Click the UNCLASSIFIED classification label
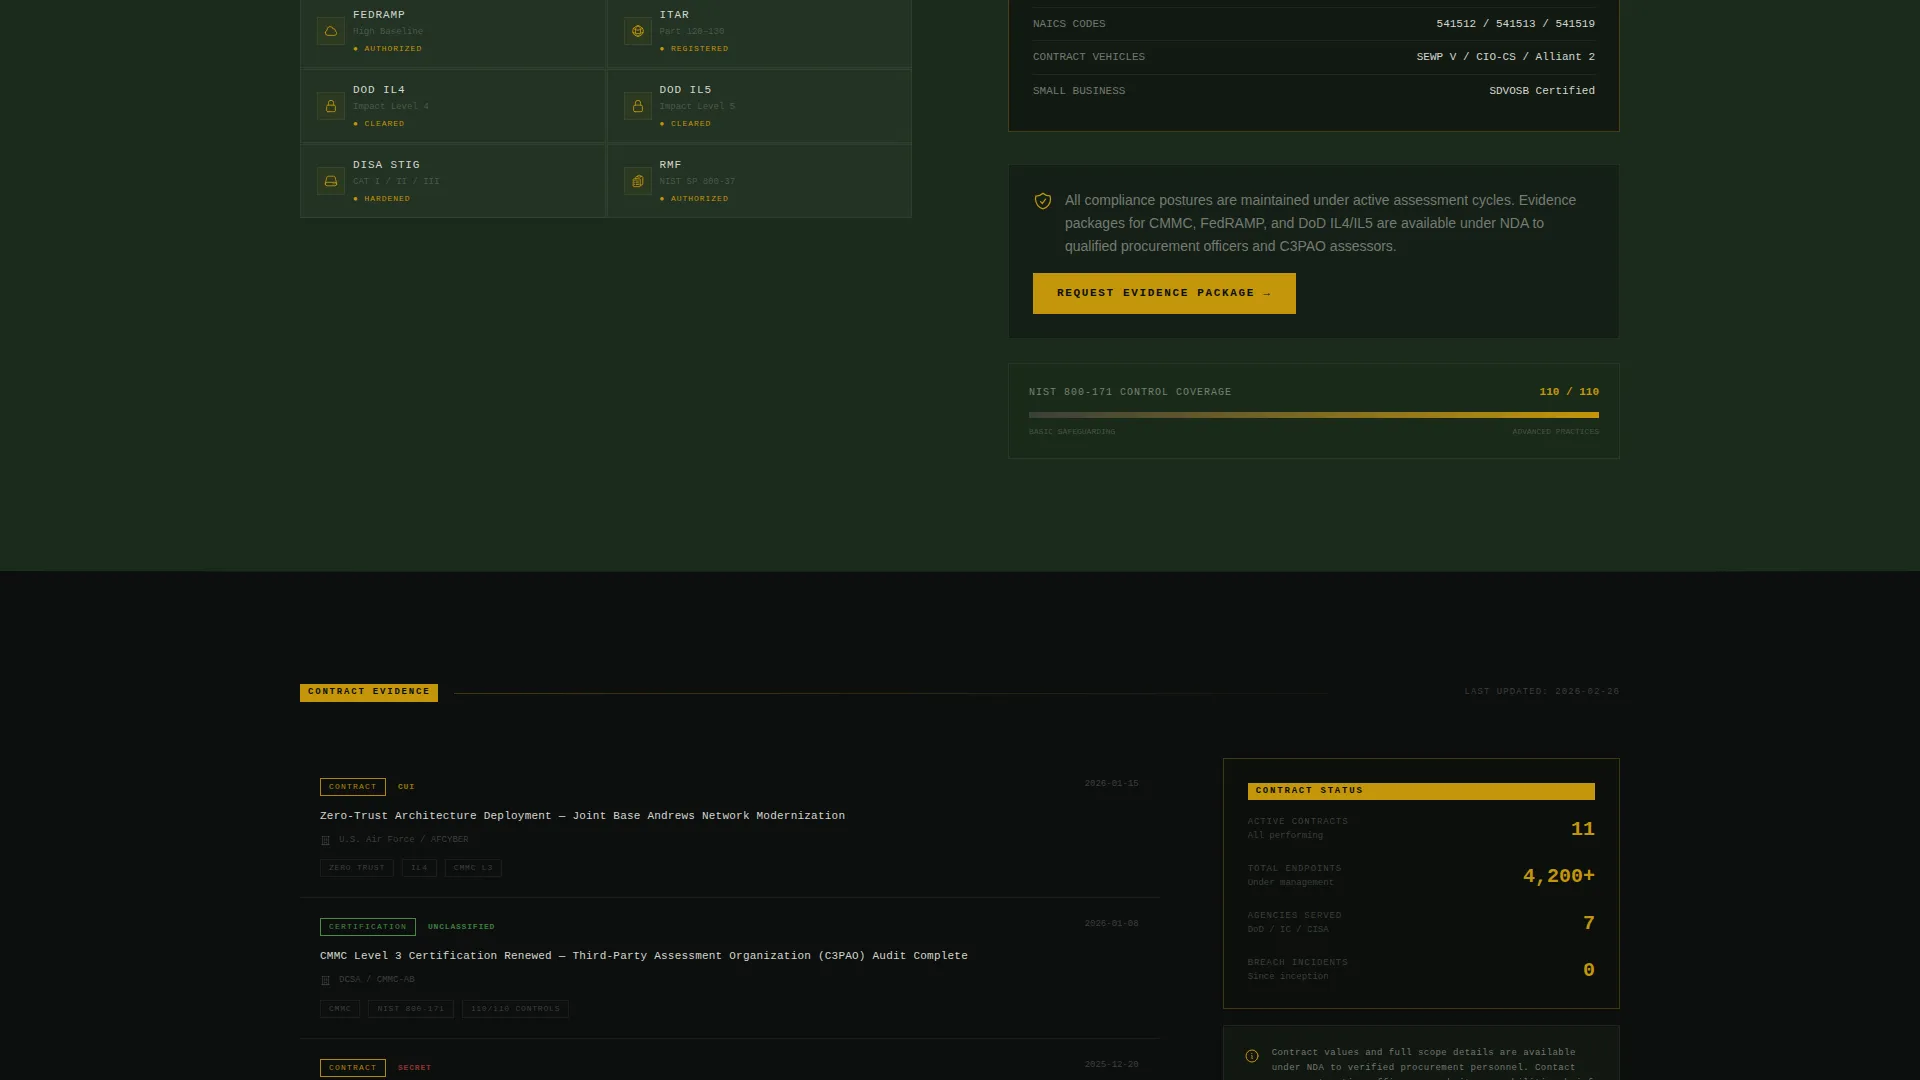 (x=461, y=927)
